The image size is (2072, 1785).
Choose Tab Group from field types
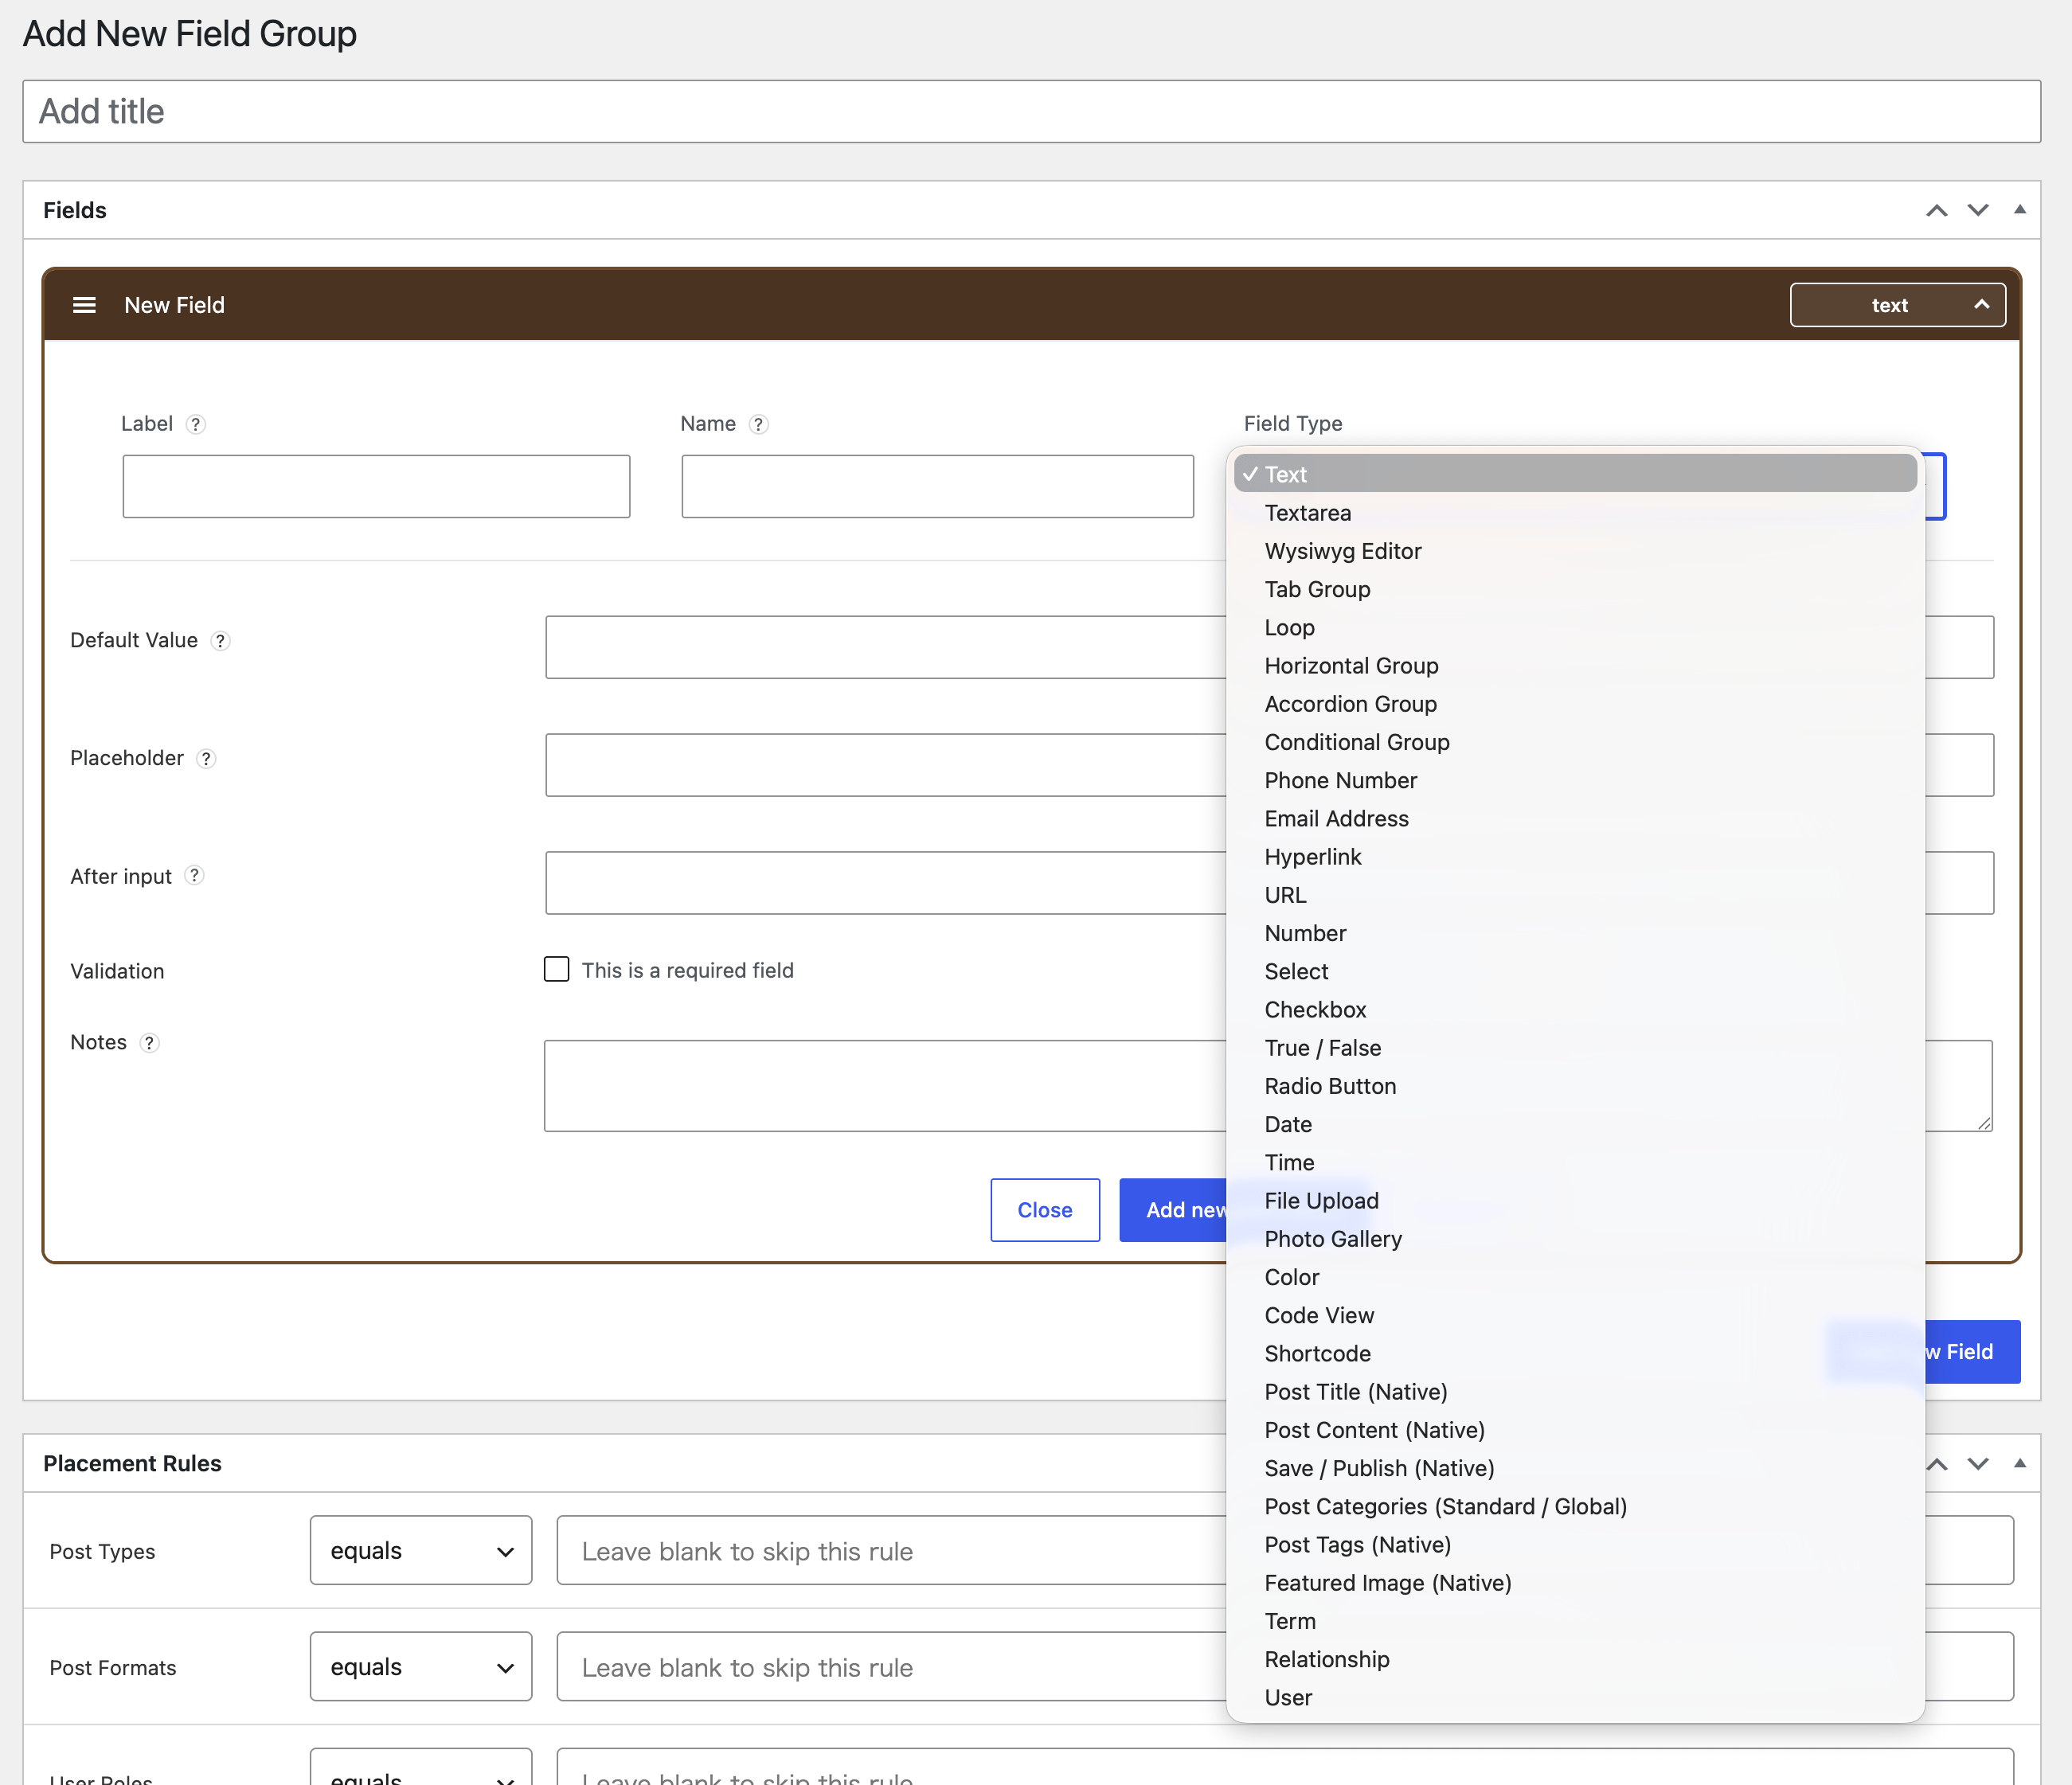(x=1575, y=589)
